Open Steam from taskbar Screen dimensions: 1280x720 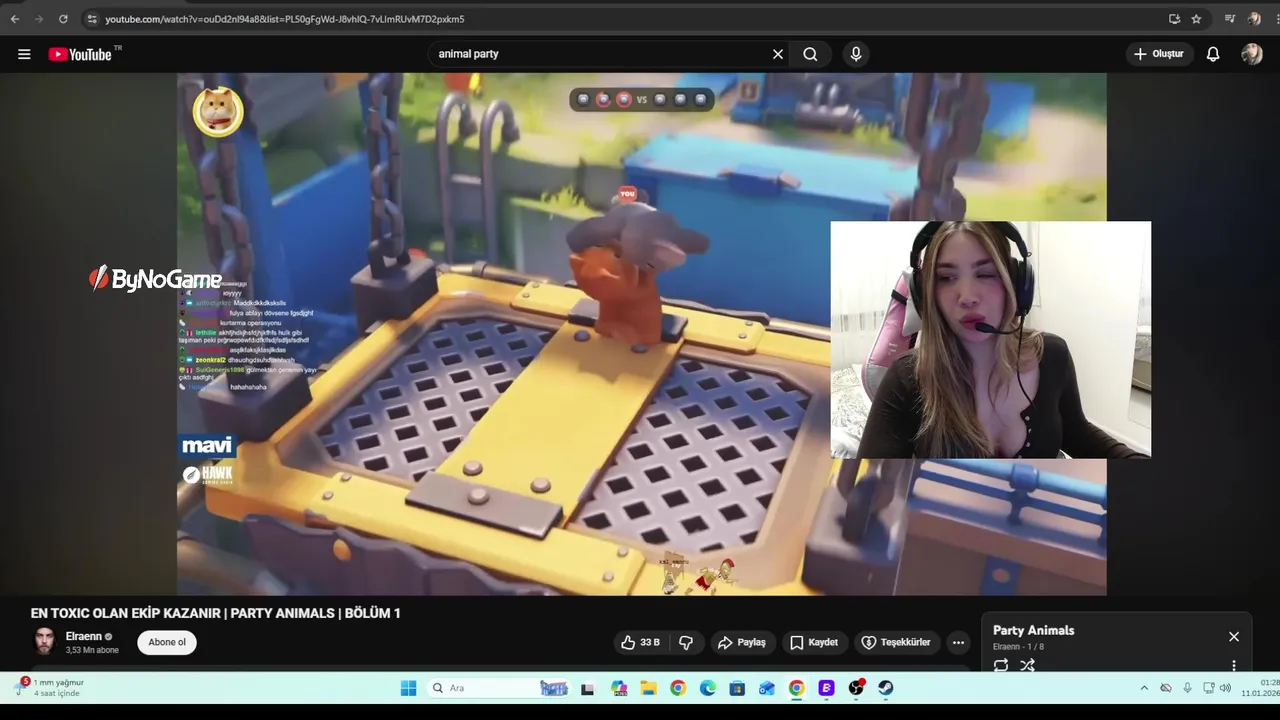[x=886, y=688]
